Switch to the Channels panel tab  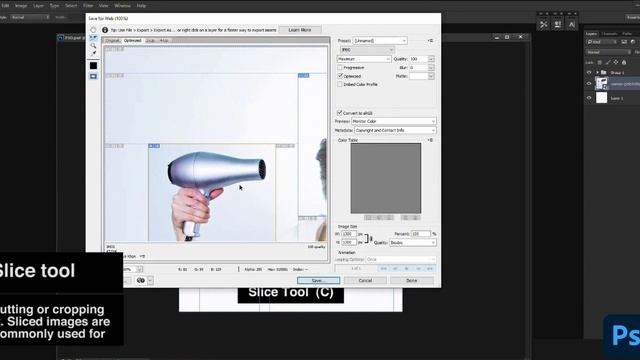pyautogui.click(x=609, y=33)
